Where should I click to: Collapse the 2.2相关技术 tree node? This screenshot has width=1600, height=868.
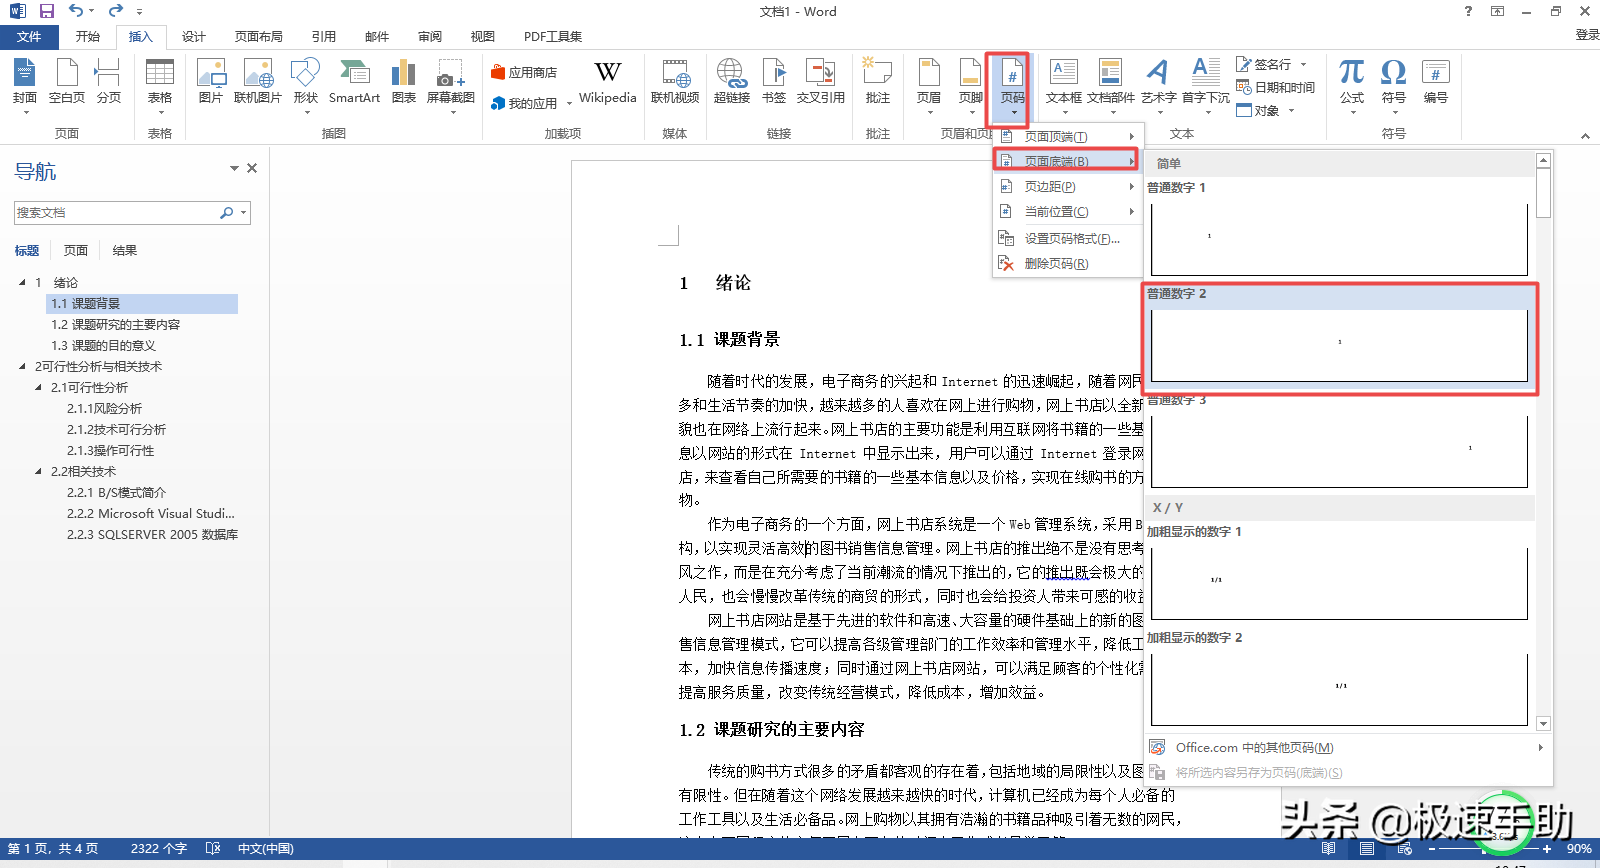tap(38, 471)
